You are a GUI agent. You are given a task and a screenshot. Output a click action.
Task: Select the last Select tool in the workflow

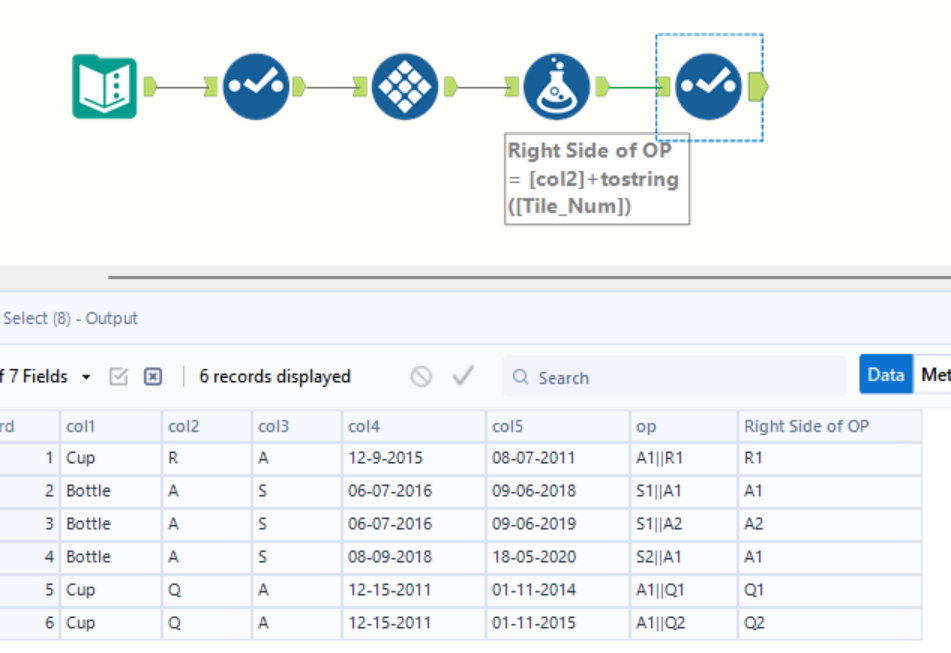pyautogui.click(x=708, y=88)
